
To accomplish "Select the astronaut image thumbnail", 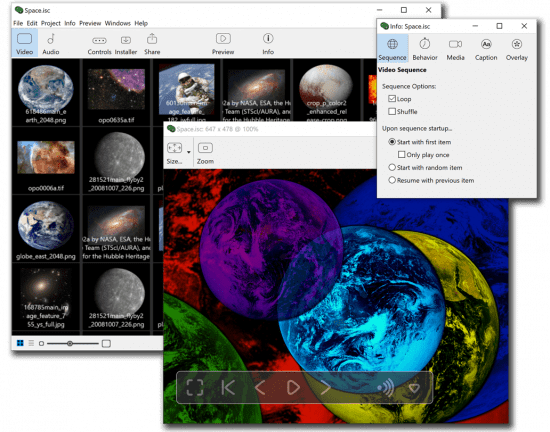I will (186, 90).
